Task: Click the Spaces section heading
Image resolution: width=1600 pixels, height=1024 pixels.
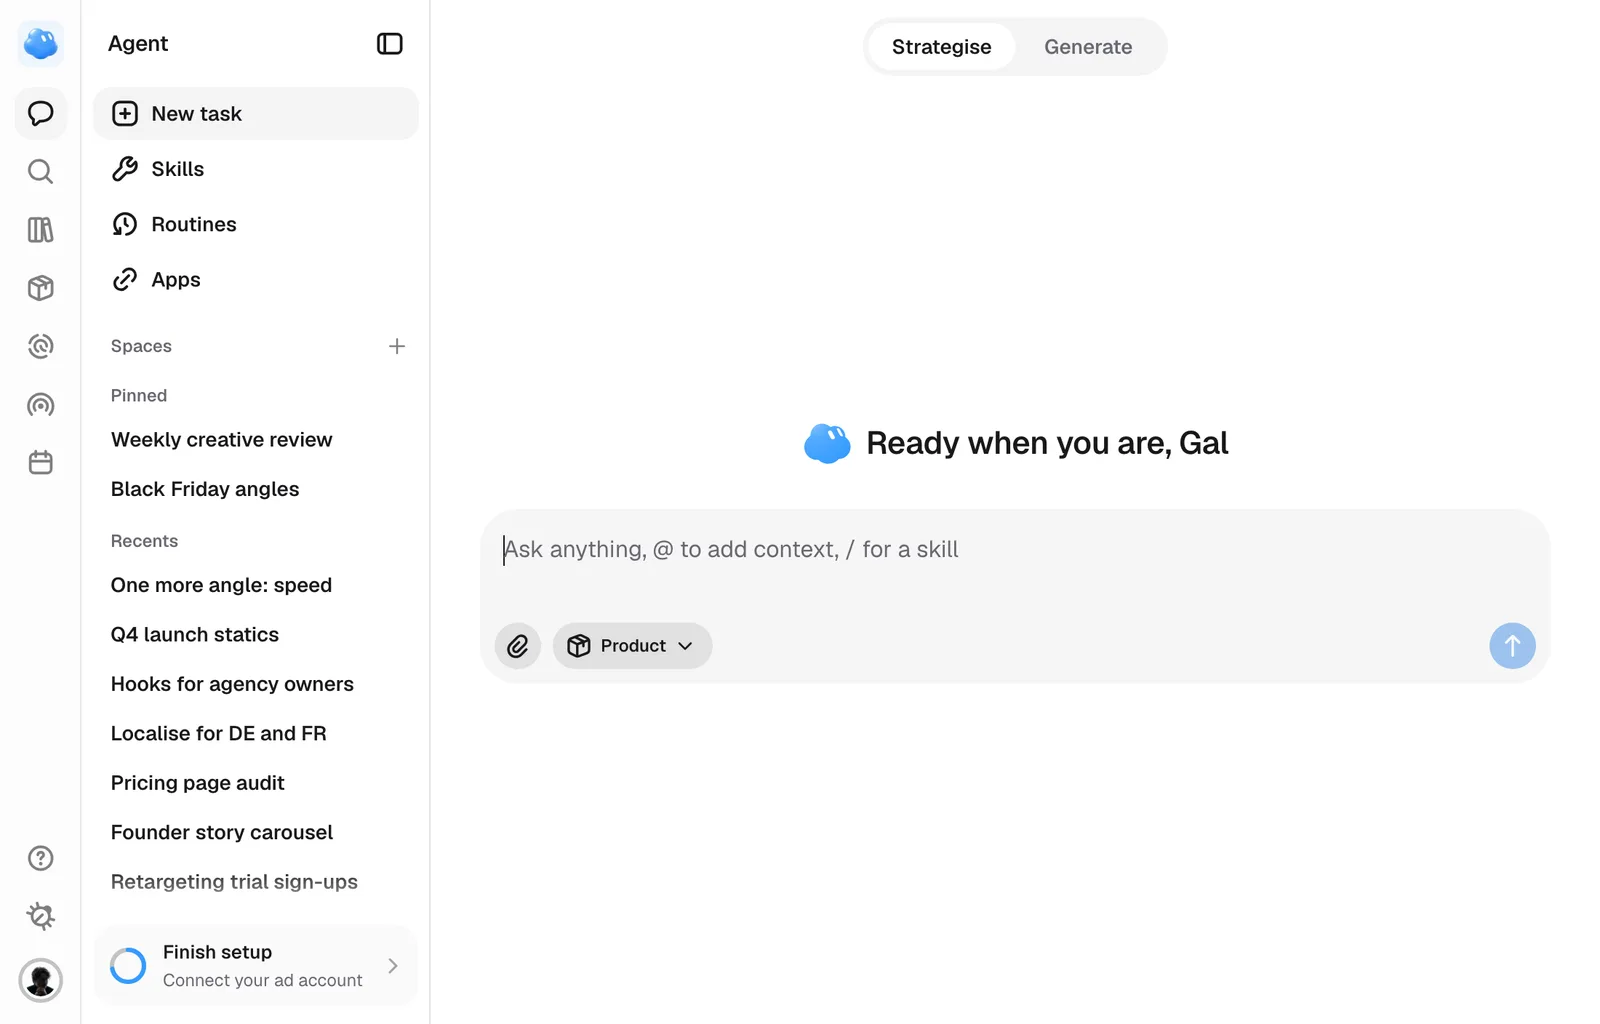Action: coord(141,346)
